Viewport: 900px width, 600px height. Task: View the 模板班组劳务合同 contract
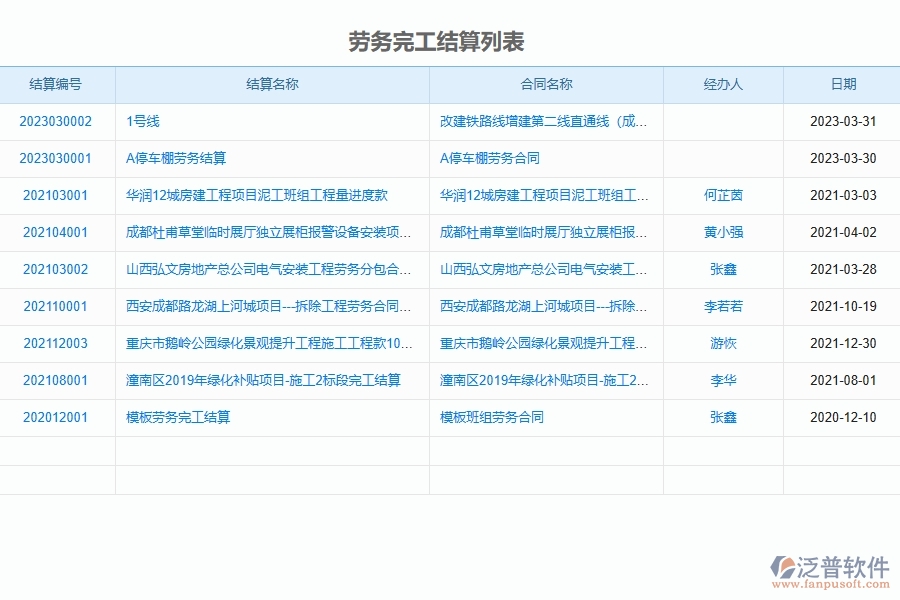pyautogui.click(x=491, y=417)
